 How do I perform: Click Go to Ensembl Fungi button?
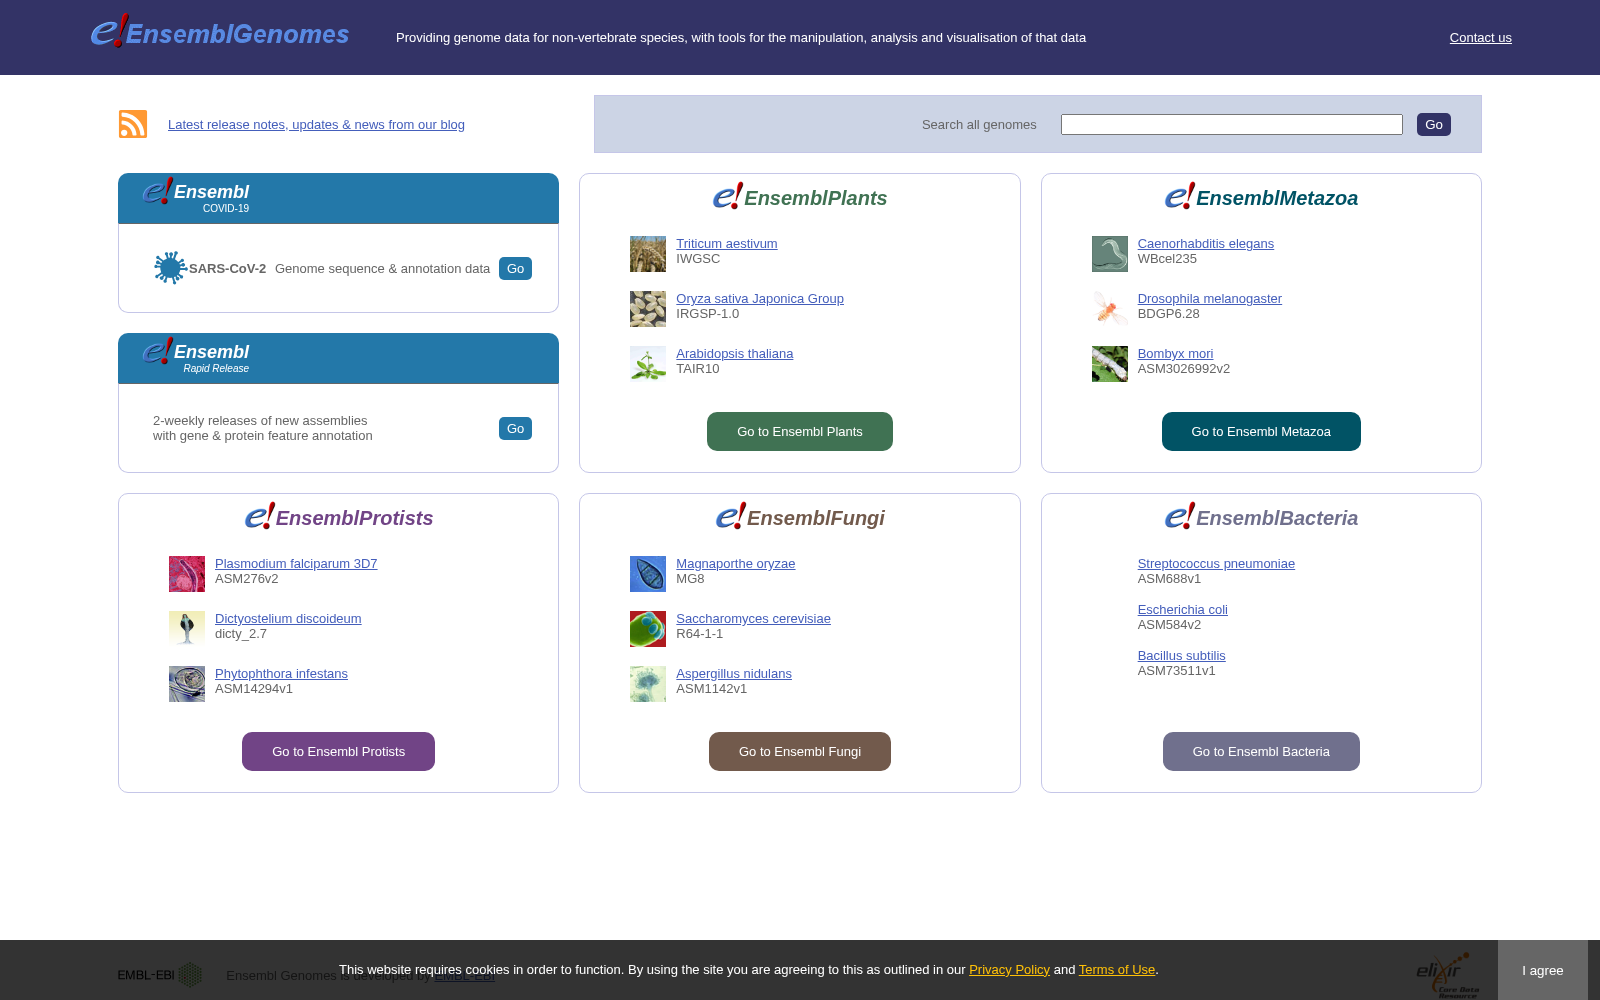800,751
